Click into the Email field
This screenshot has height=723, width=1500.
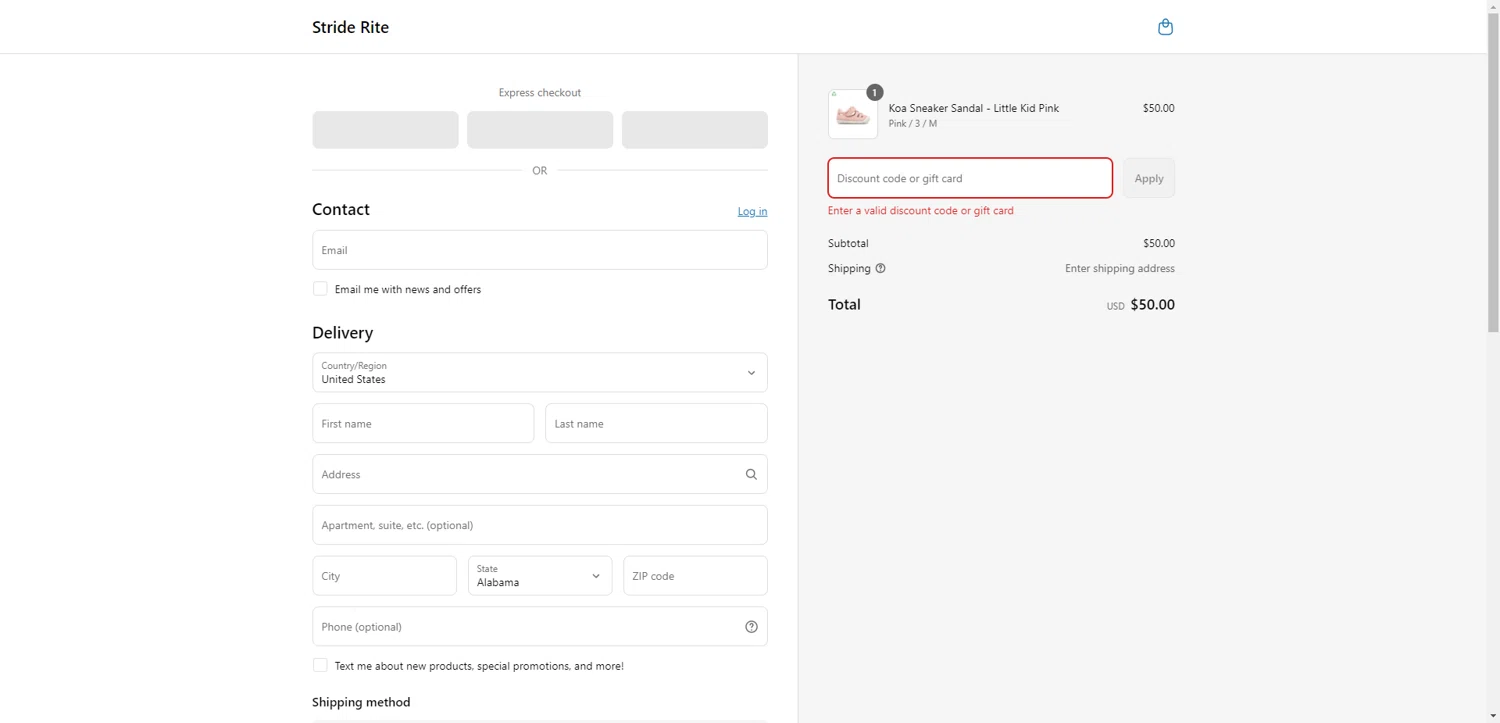click(x=540, y=250)
